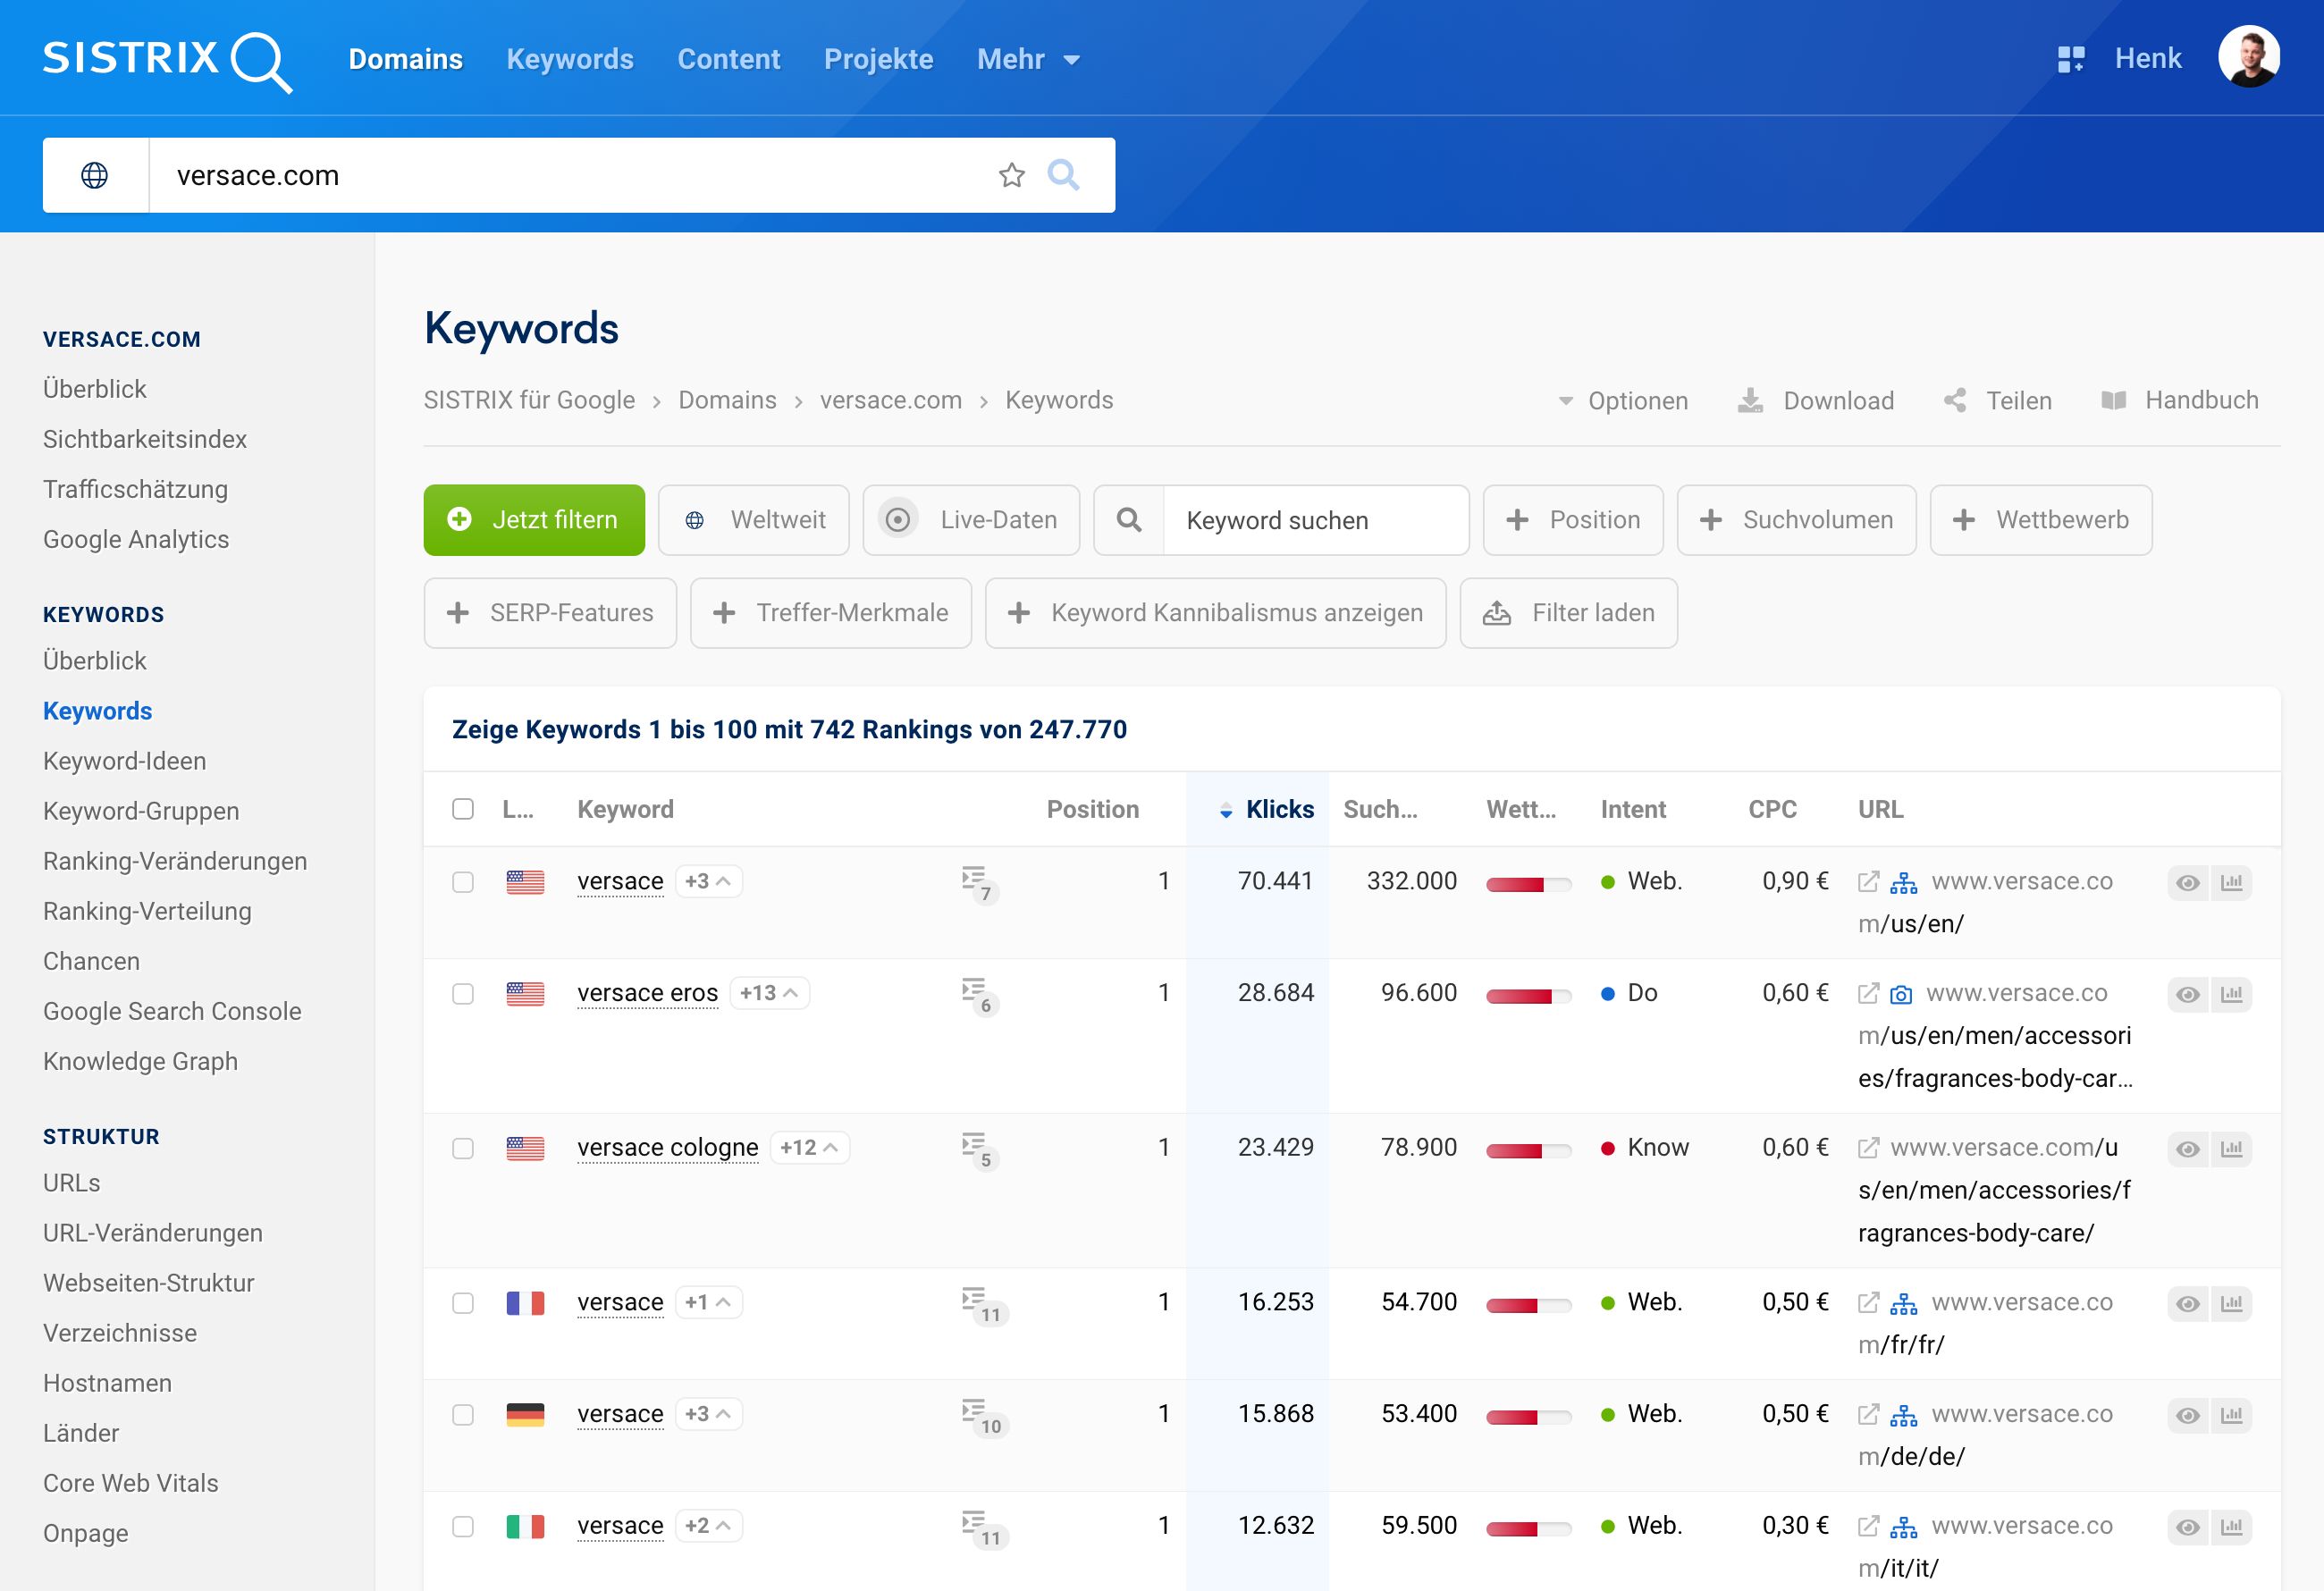The image size is (2324, 1591).
Task: Click Henk's profile avatar
Action: tap(2249, 57)
